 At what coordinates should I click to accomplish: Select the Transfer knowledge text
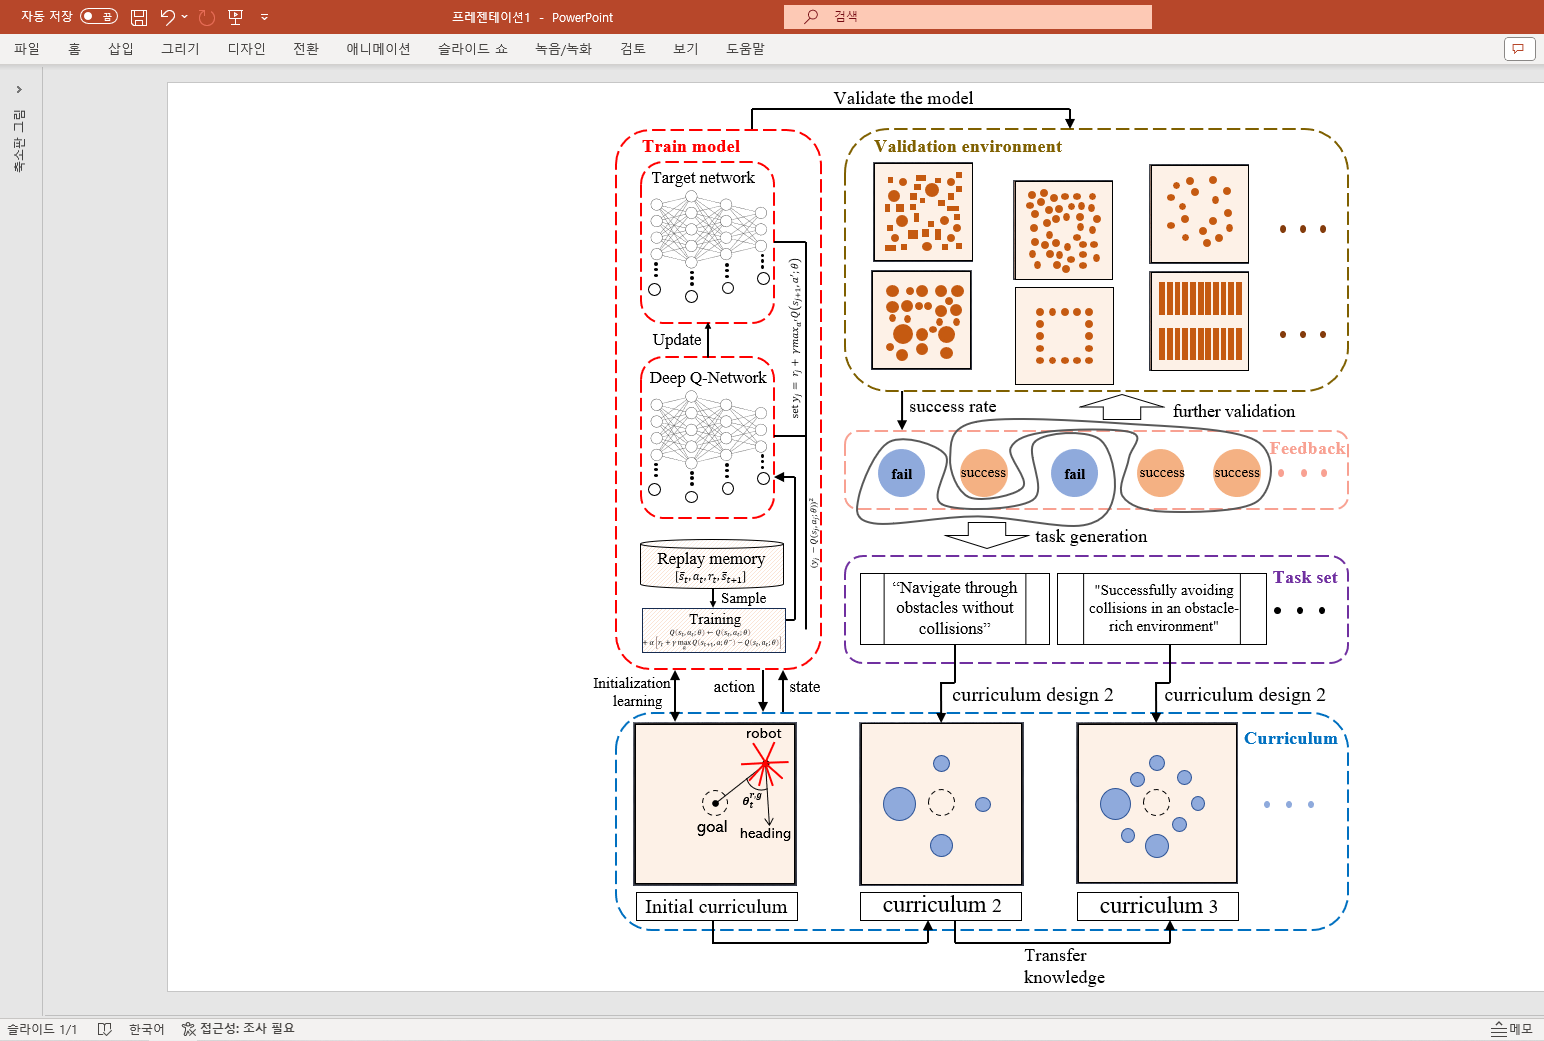[1064, 966]
